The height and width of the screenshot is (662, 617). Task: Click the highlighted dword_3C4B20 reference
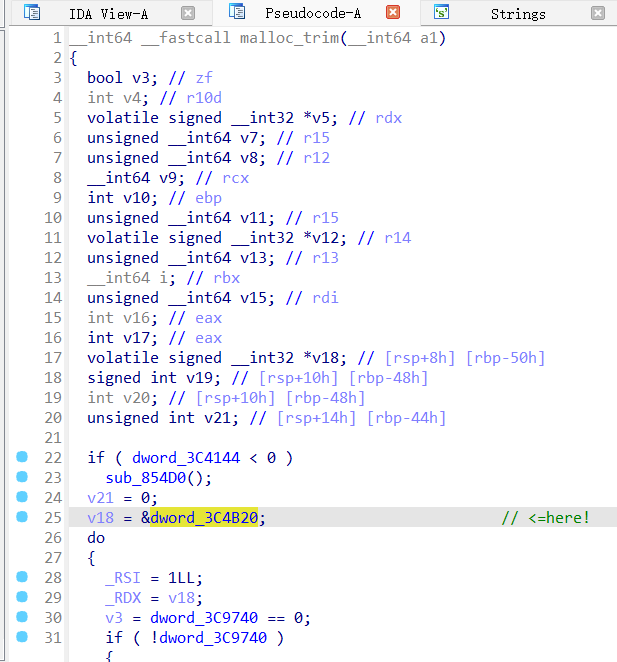click(x=208, y=517)
